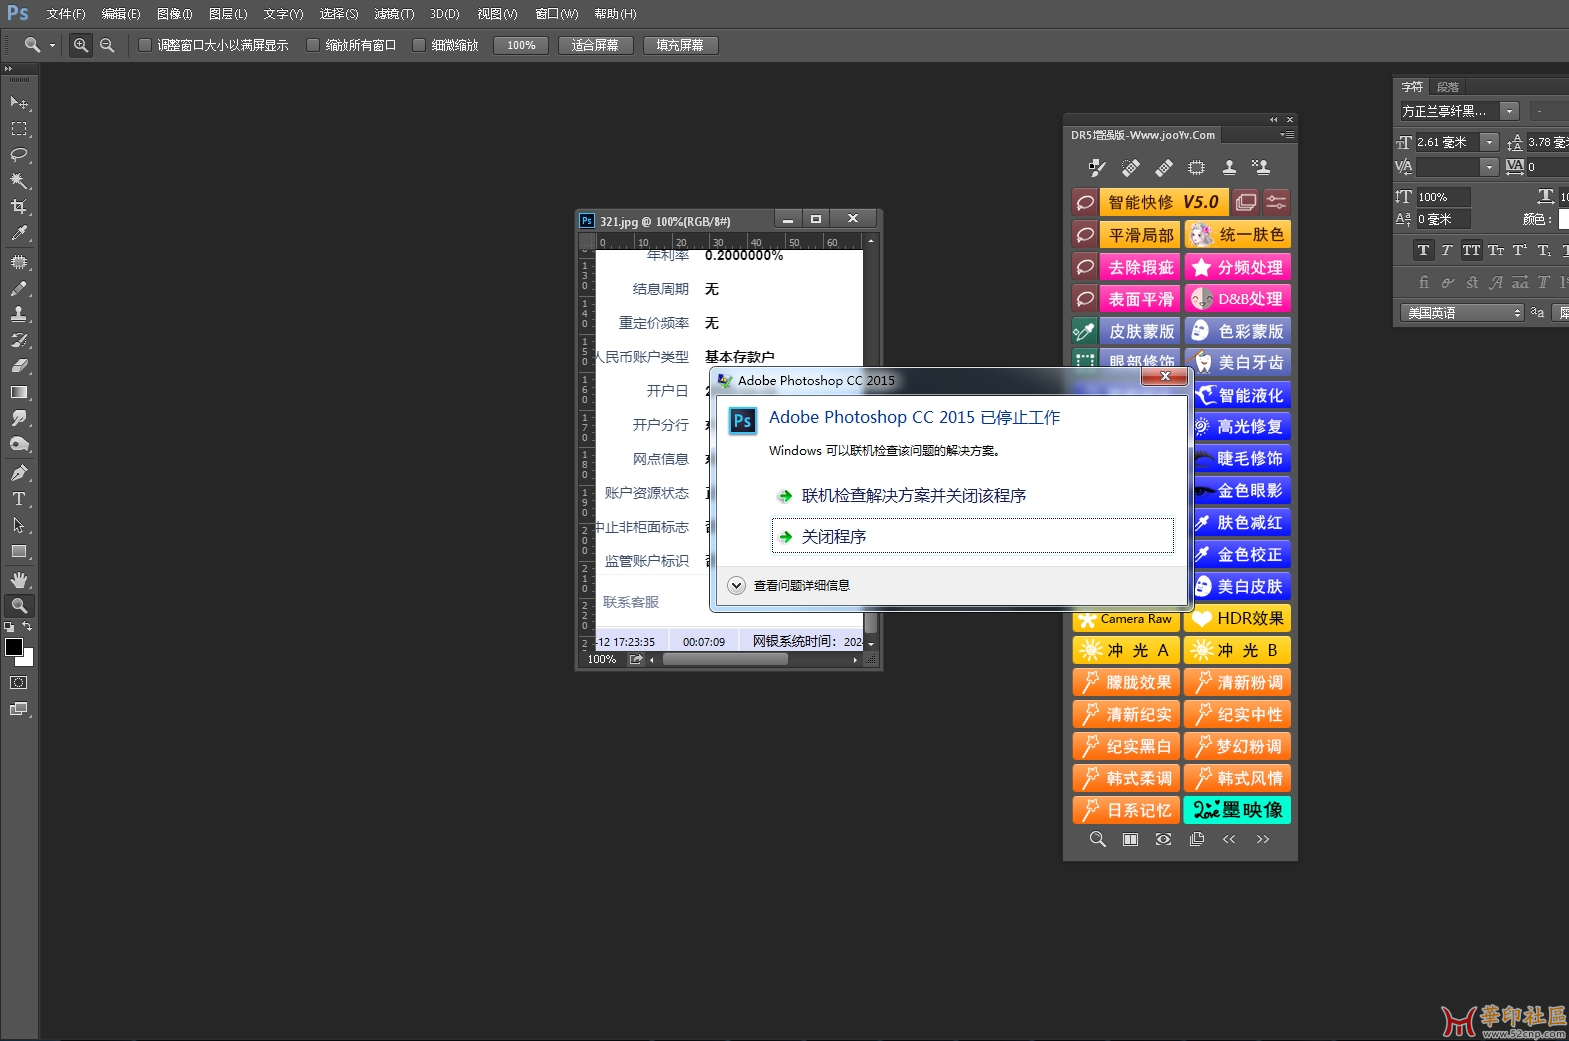Select the Magic Wand tool
Image resolution: width=1569 pixels, height=1041 pixels.
pyautogui.click(x=19, y=181)
